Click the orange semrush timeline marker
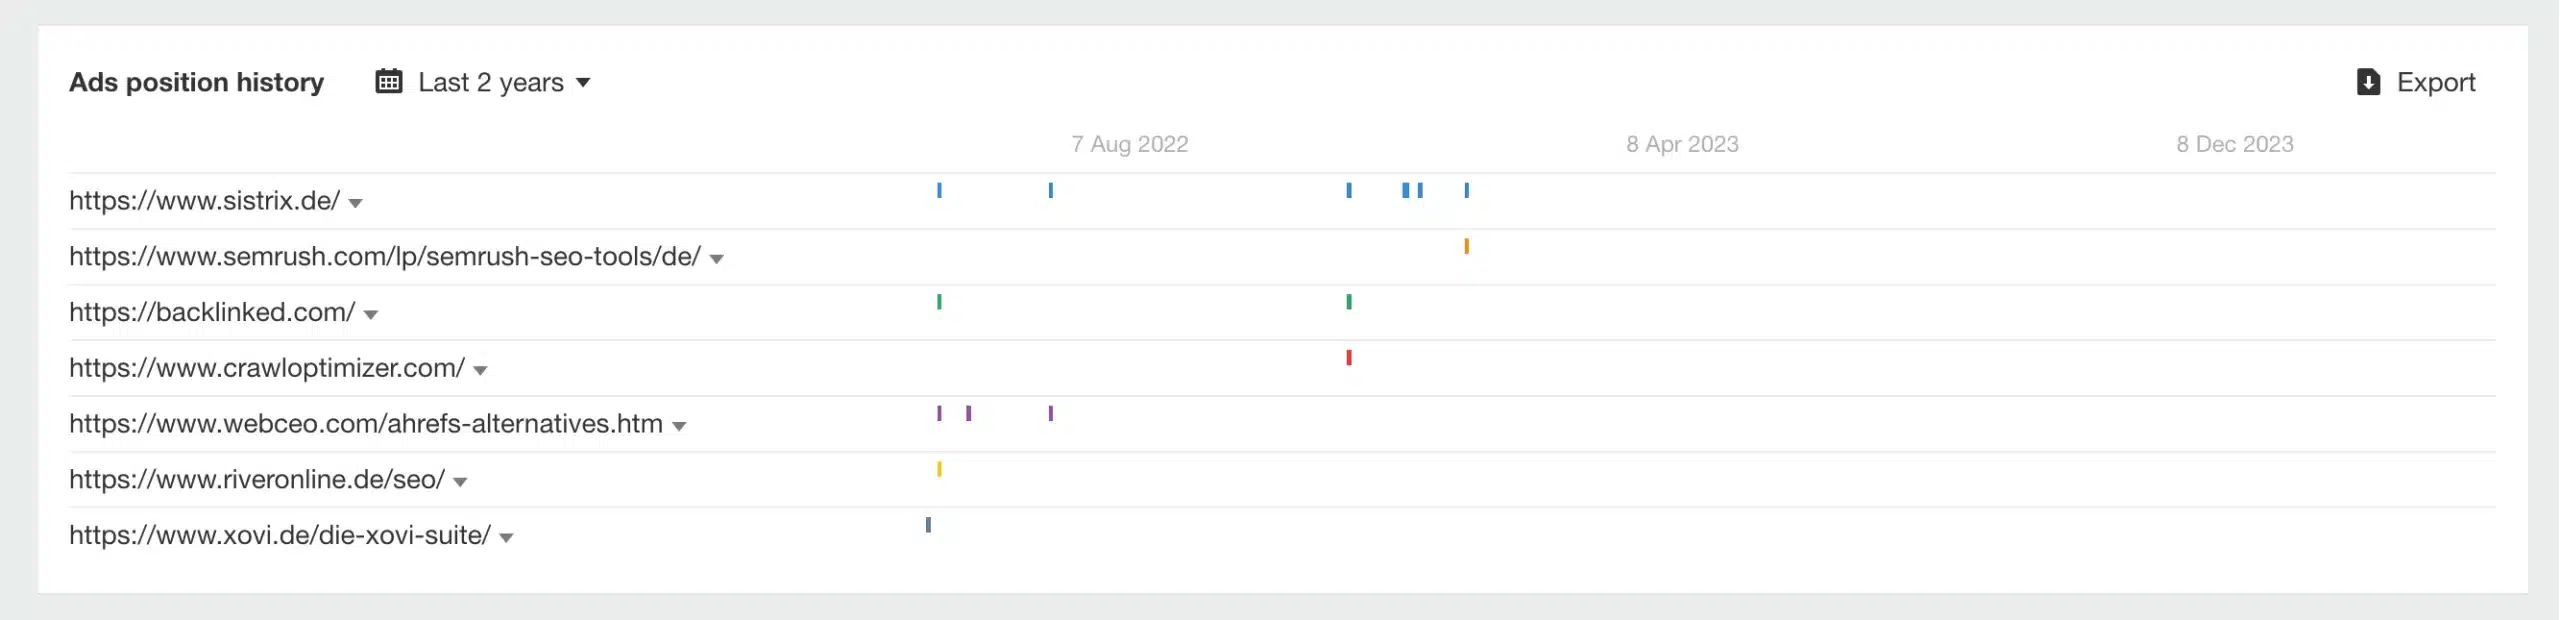Screen dimensions: 2560x620 click(1466, 246)
